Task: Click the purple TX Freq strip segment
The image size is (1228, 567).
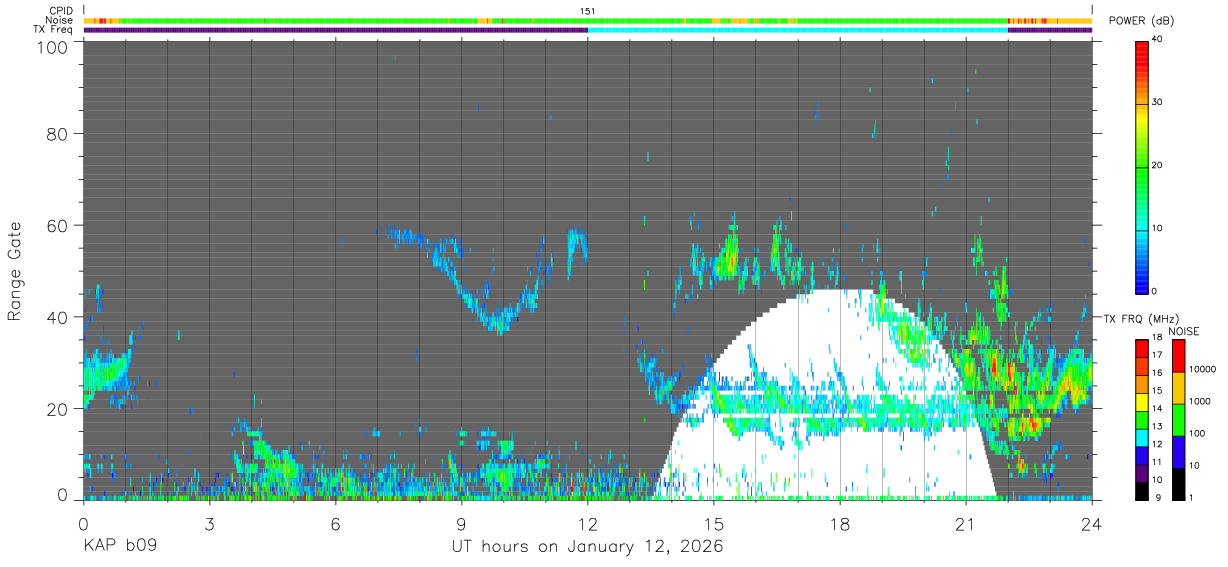Action: coord(335,30)
